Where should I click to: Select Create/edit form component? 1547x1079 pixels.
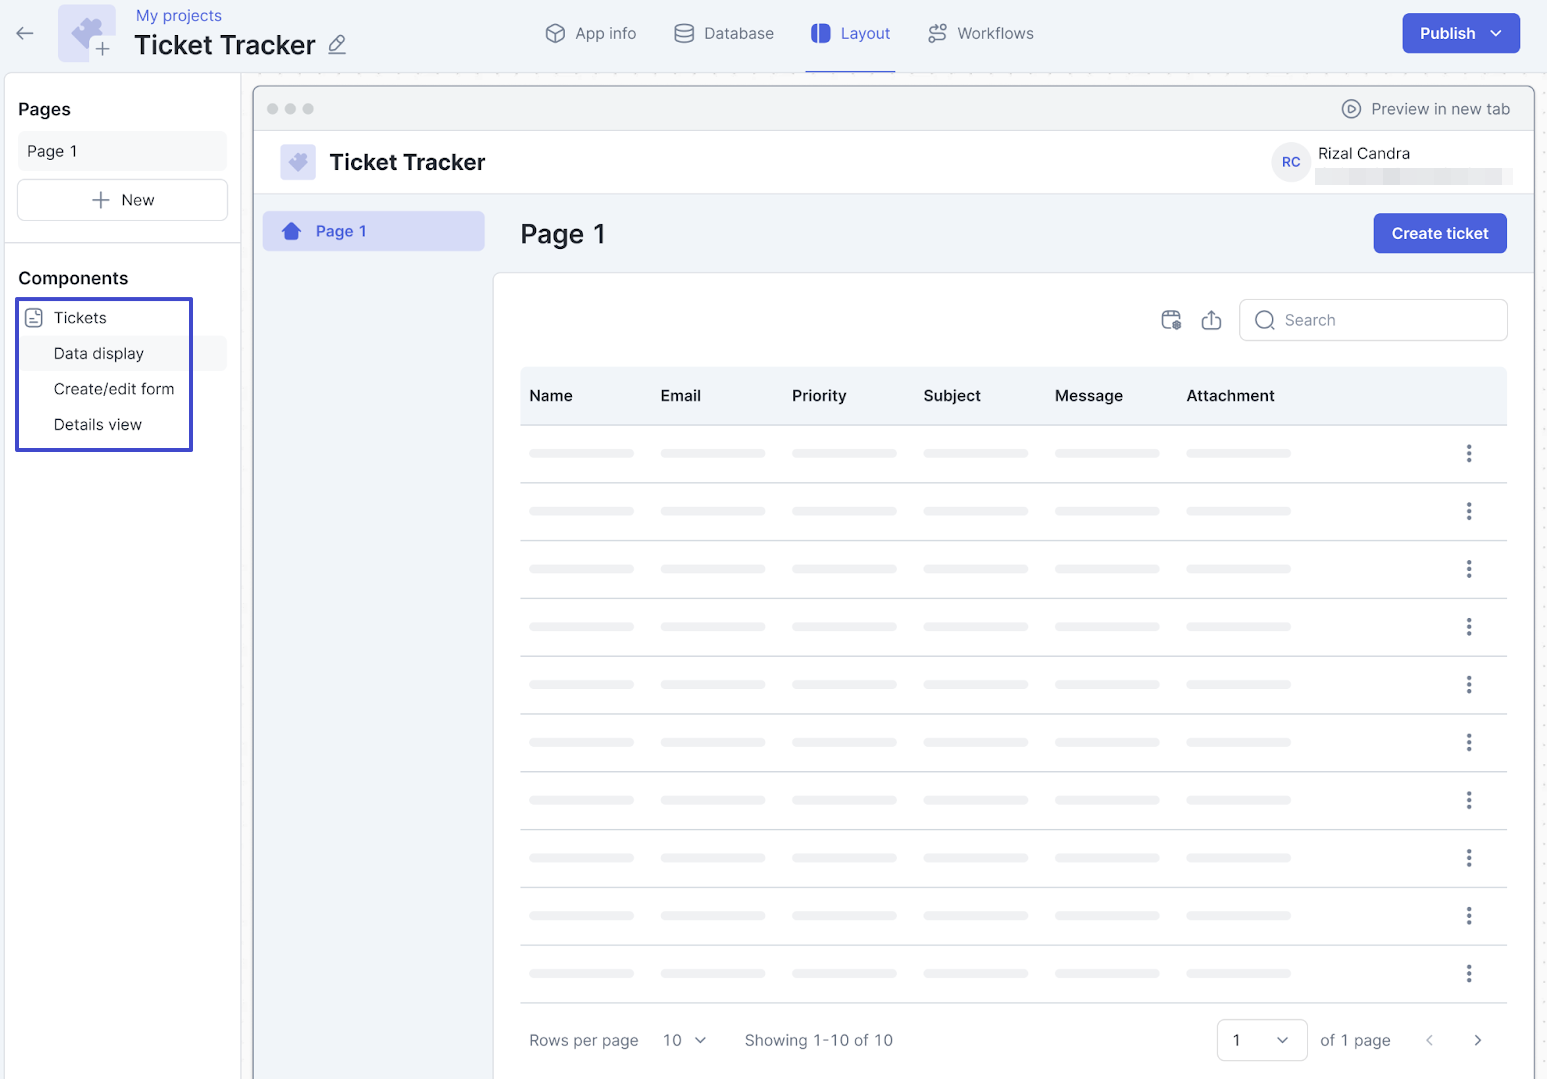[x=114, y=389]
